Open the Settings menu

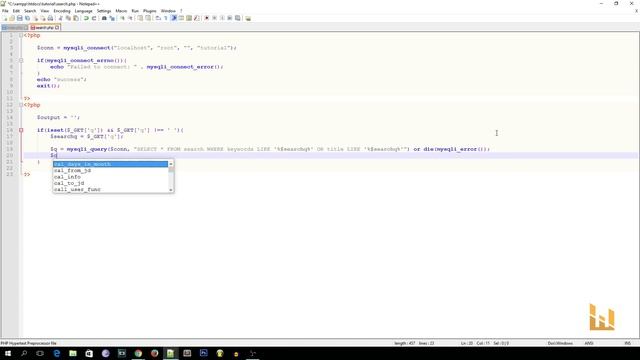(104, 11)
